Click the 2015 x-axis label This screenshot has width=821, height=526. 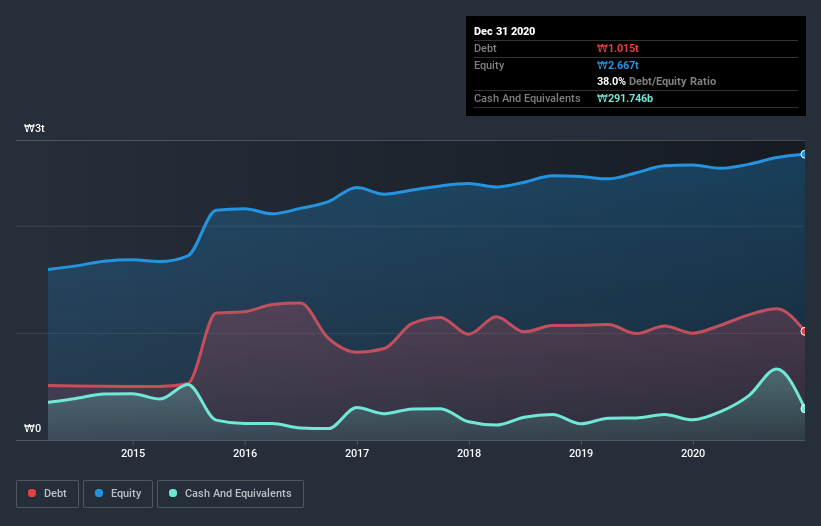pyautogui.click(x=133, y=453)
